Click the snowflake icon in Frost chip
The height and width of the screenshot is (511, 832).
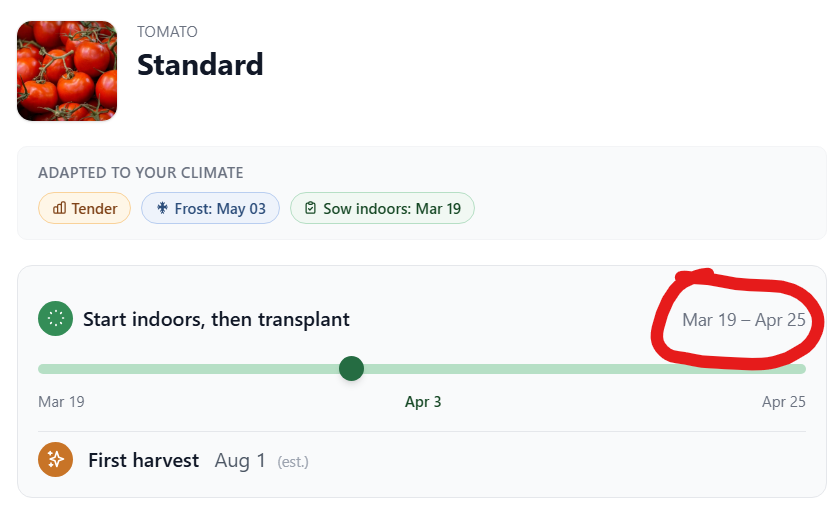tap(162, 208)
